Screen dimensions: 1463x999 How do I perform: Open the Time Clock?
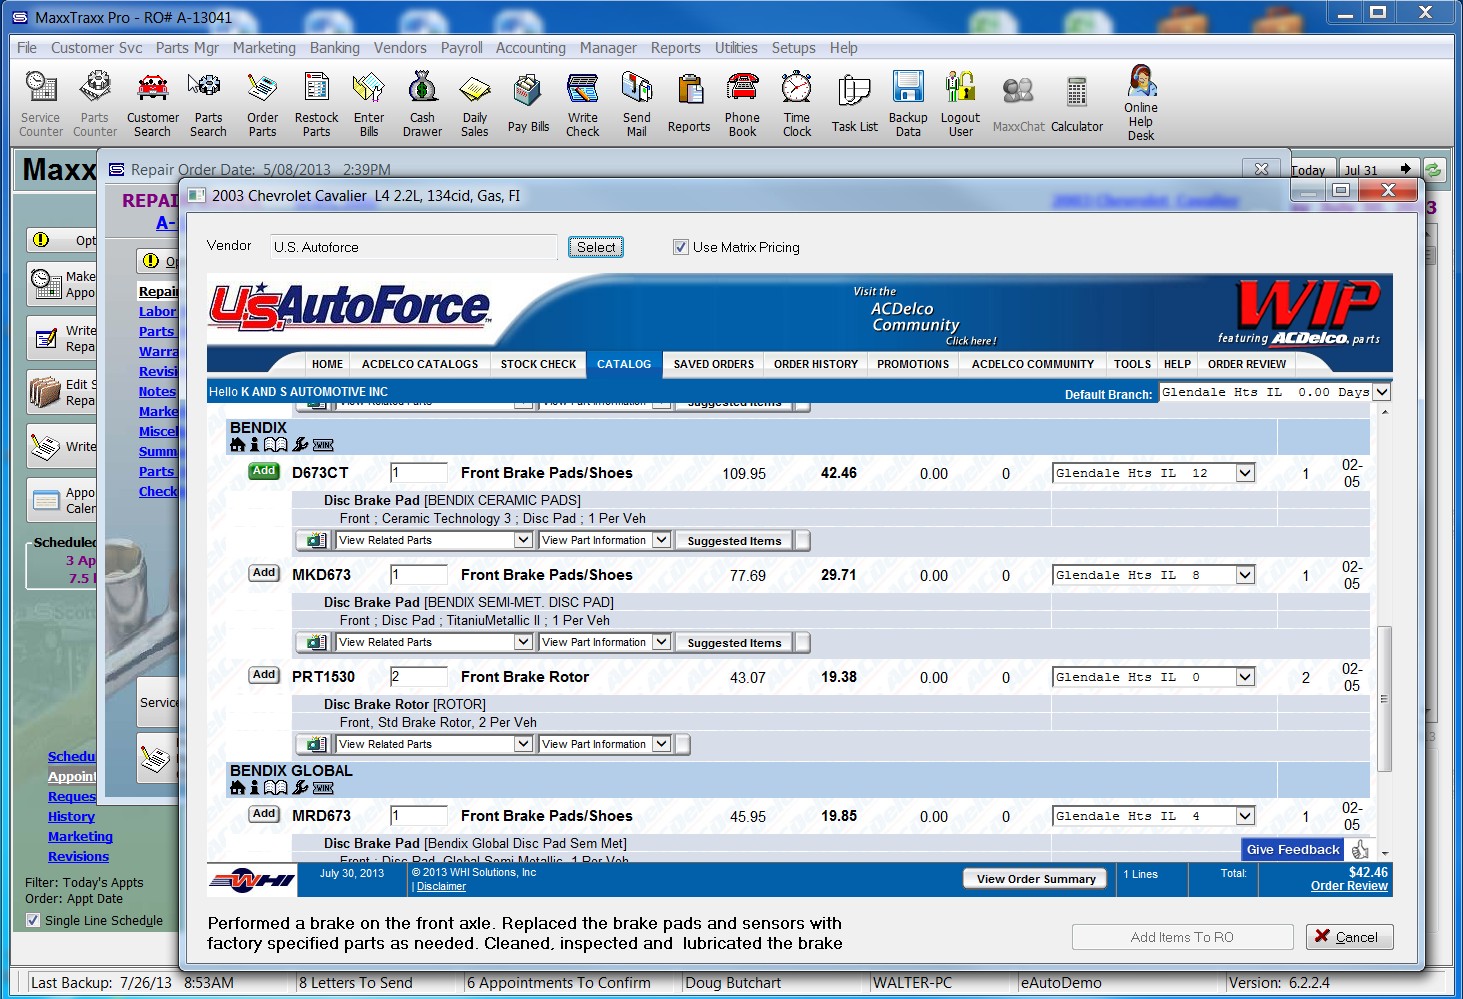797,104
